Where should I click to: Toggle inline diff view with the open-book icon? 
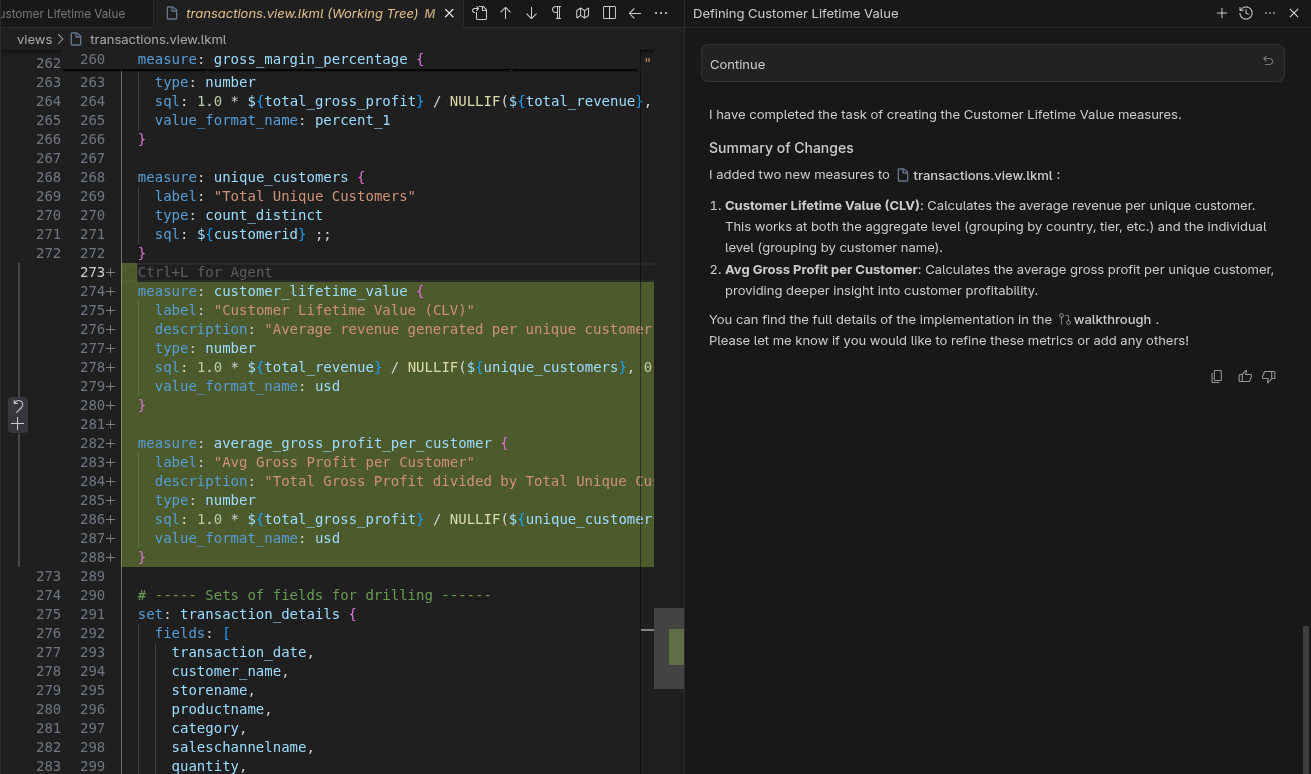pyautogui.click(x=583, y=13)
